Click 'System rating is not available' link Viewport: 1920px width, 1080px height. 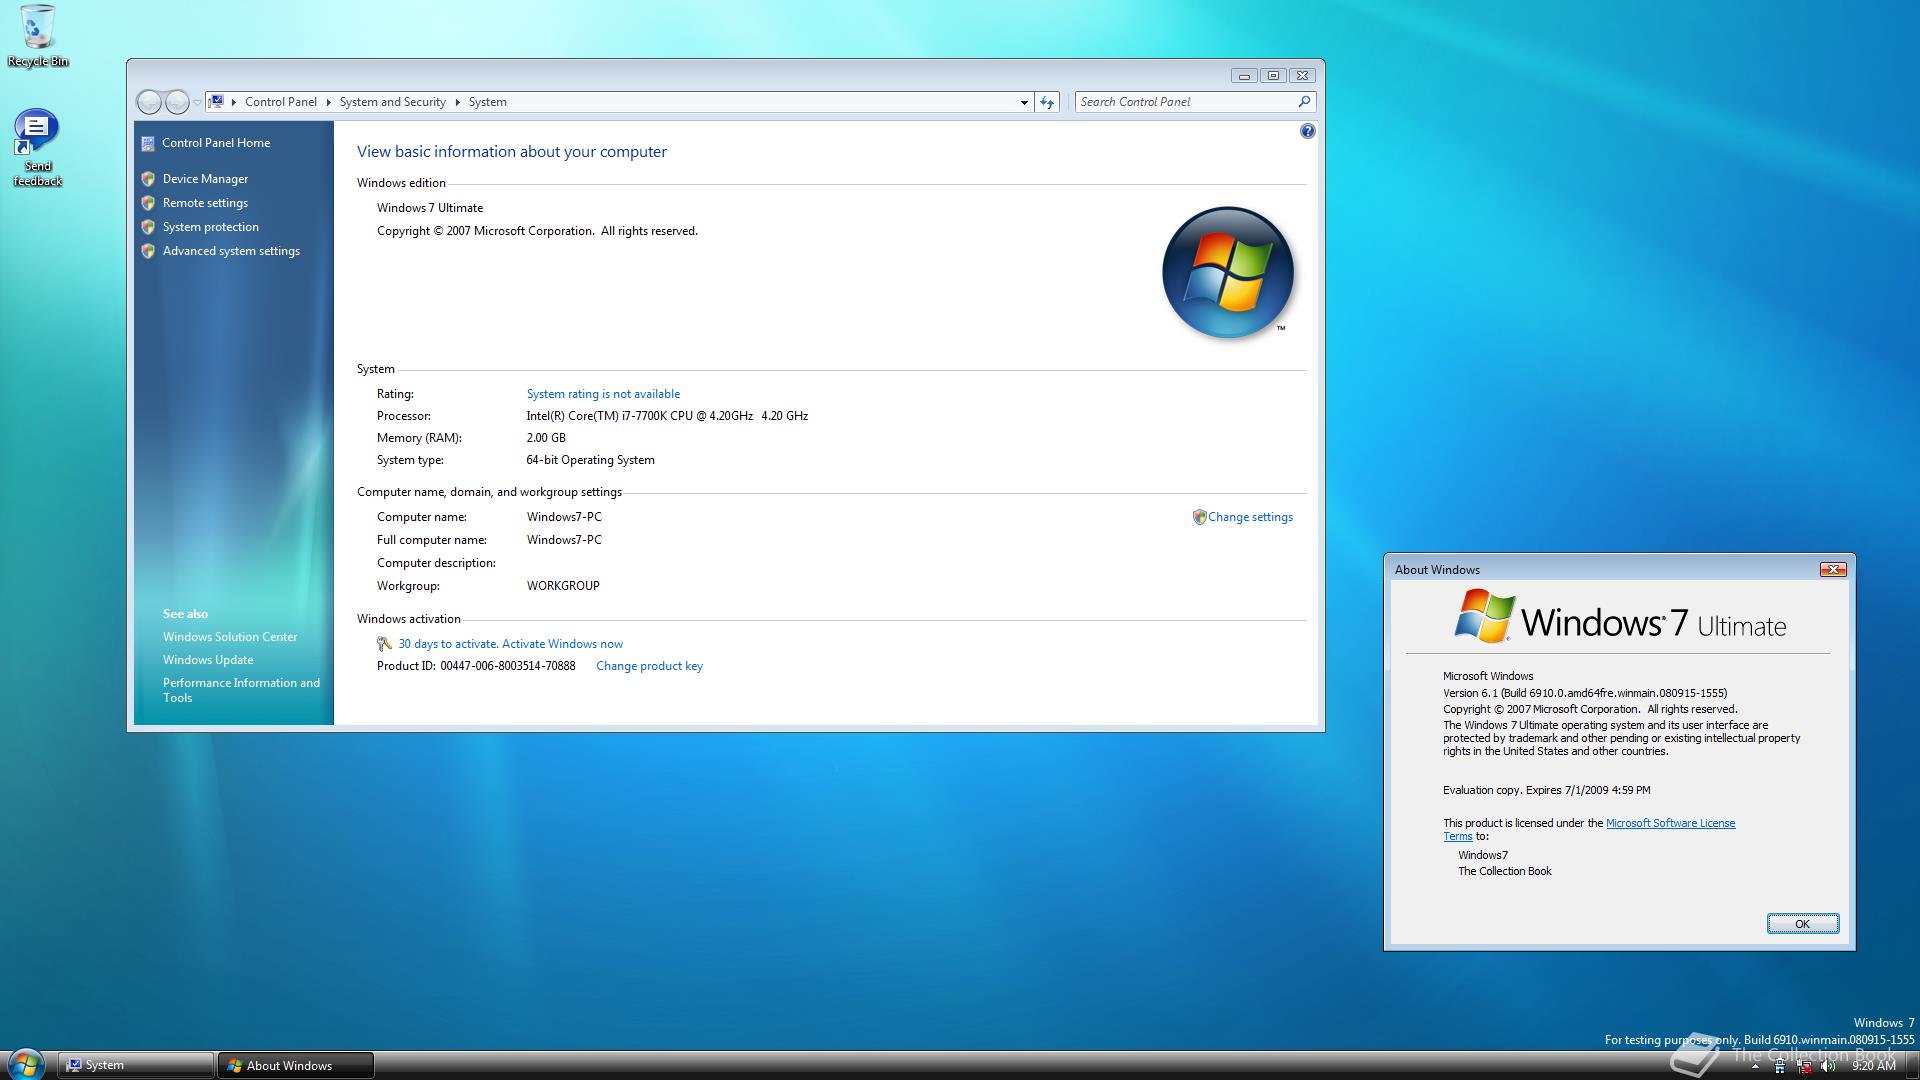[x=603, y=394]
